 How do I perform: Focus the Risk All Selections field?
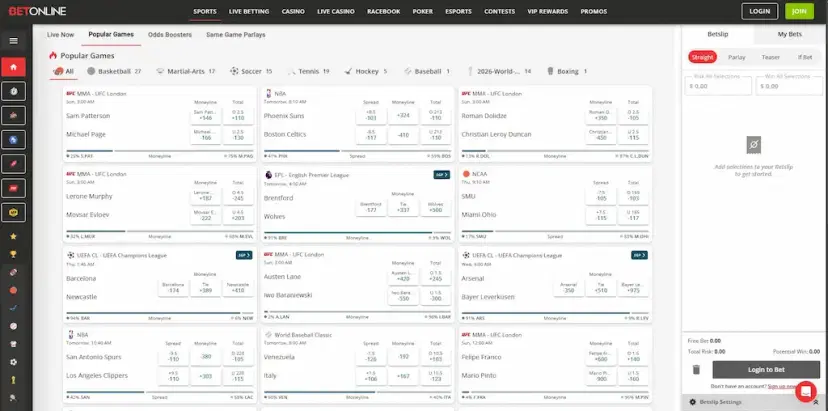click(x=718, y=86)
